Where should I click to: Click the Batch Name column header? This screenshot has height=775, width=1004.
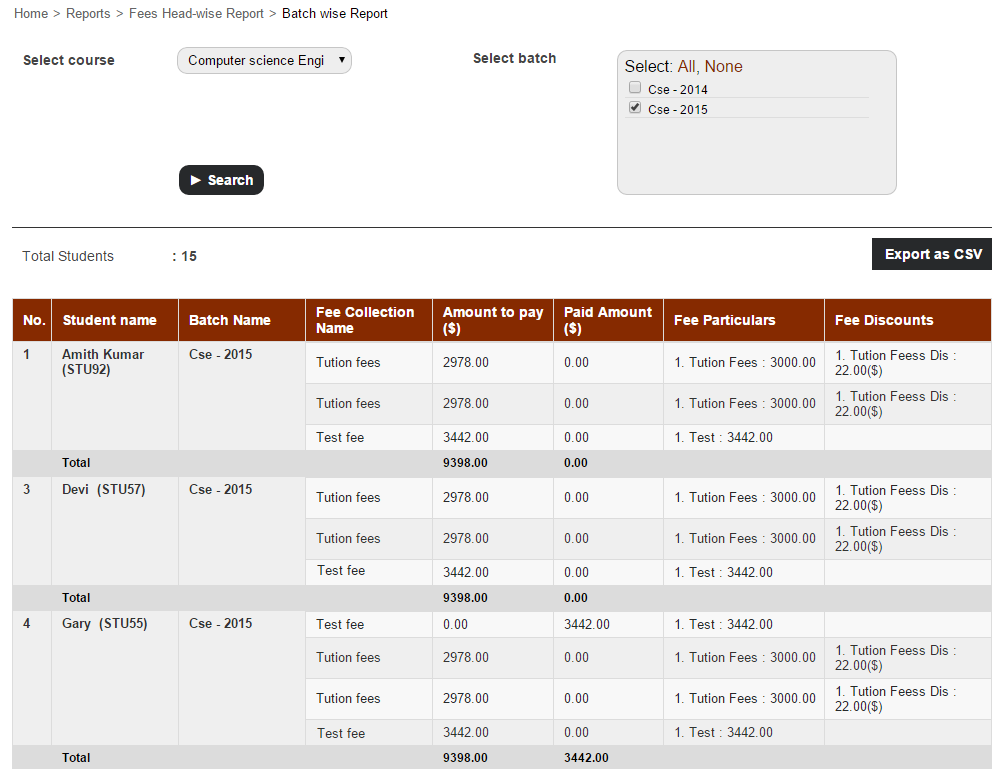click(x=230, y=320)
